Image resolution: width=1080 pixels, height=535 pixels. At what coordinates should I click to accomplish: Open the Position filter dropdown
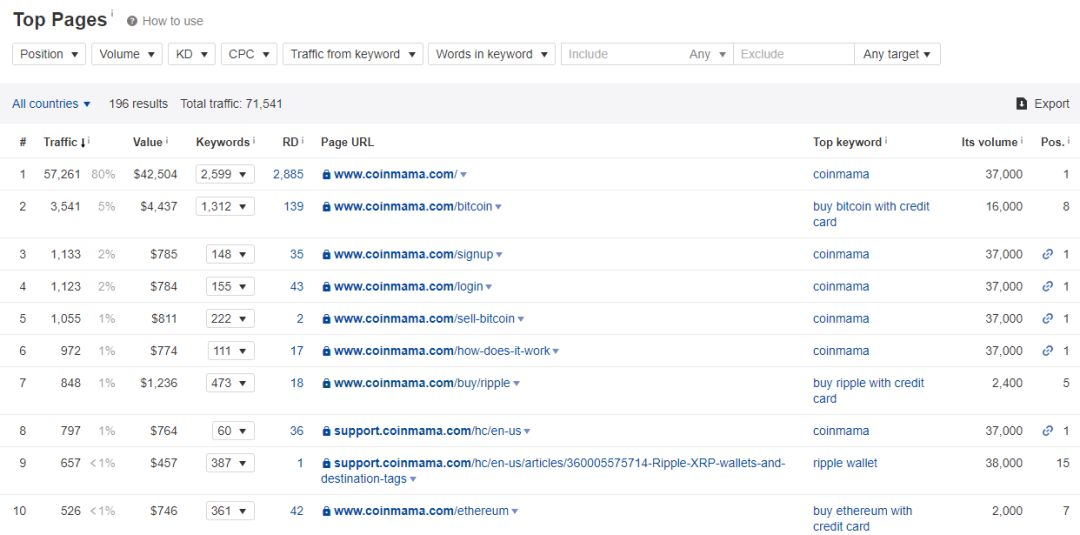49,54
